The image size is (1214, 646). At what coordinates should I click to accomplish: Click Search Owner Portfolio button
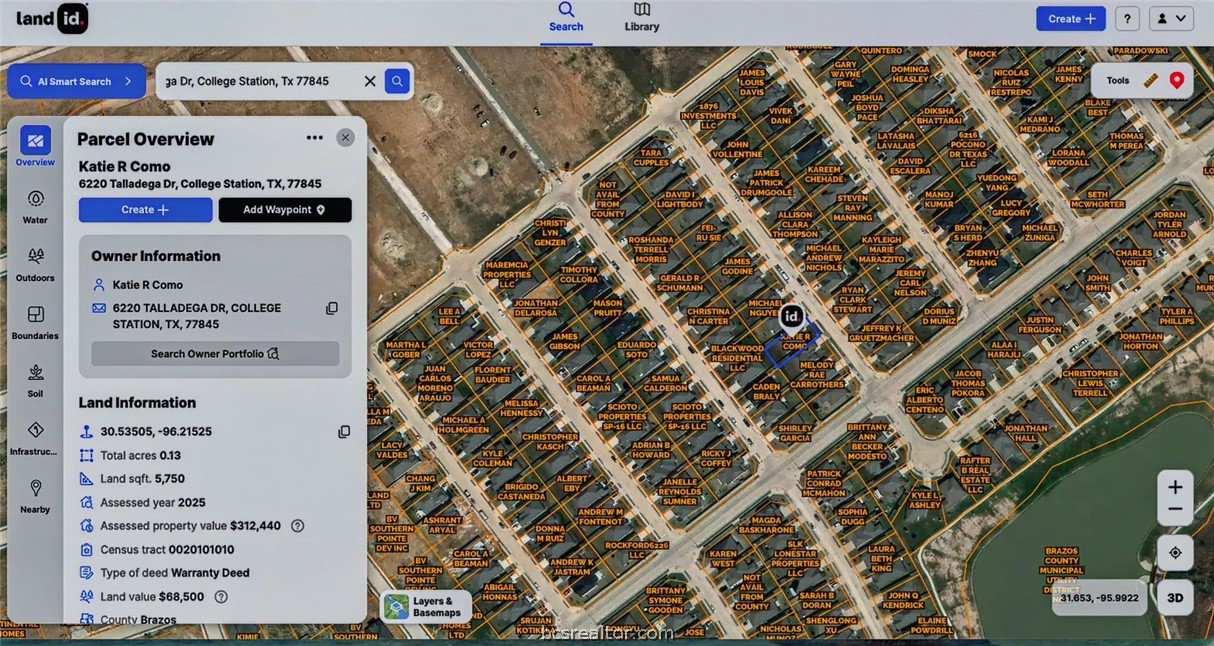click(x=215, y=354)
